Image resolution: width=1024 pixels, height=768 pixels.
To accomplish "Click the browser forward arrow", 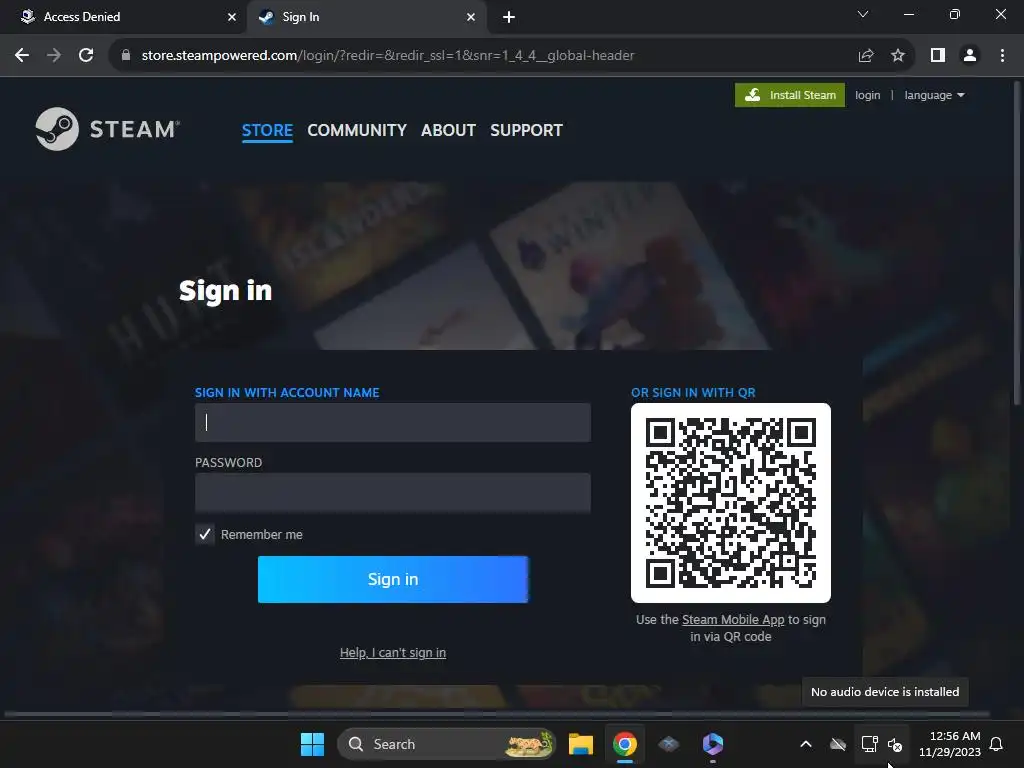I will [x=54, y=56].
